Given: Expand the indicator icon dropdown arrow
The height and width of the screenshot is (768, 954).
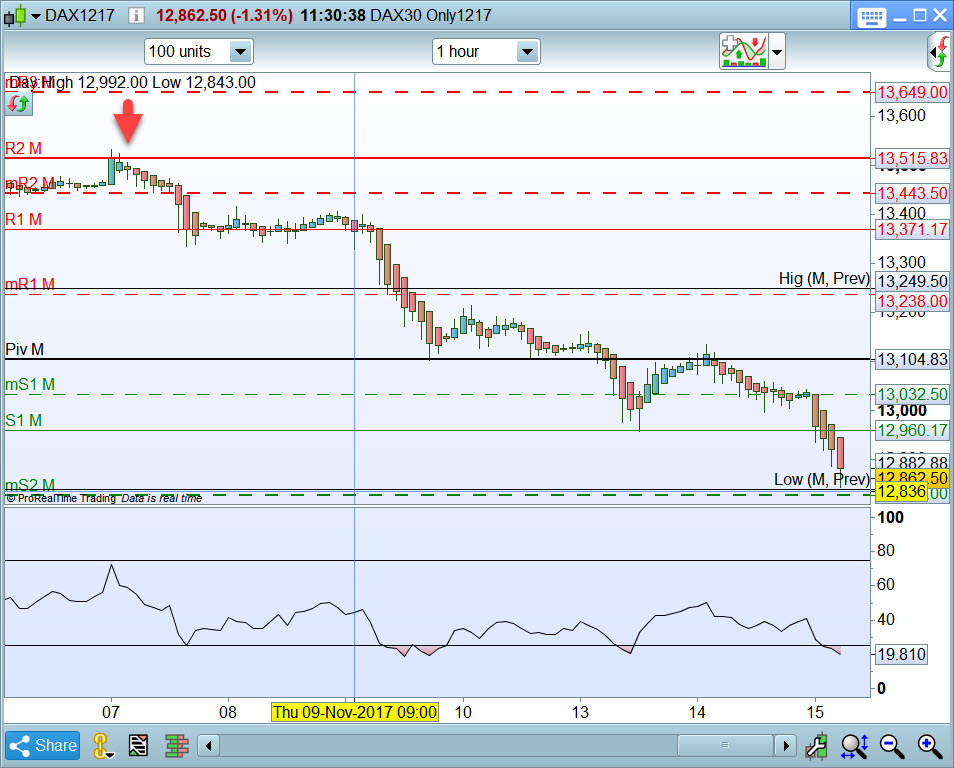Looking at the screenshot, I should tap(777, 52).
